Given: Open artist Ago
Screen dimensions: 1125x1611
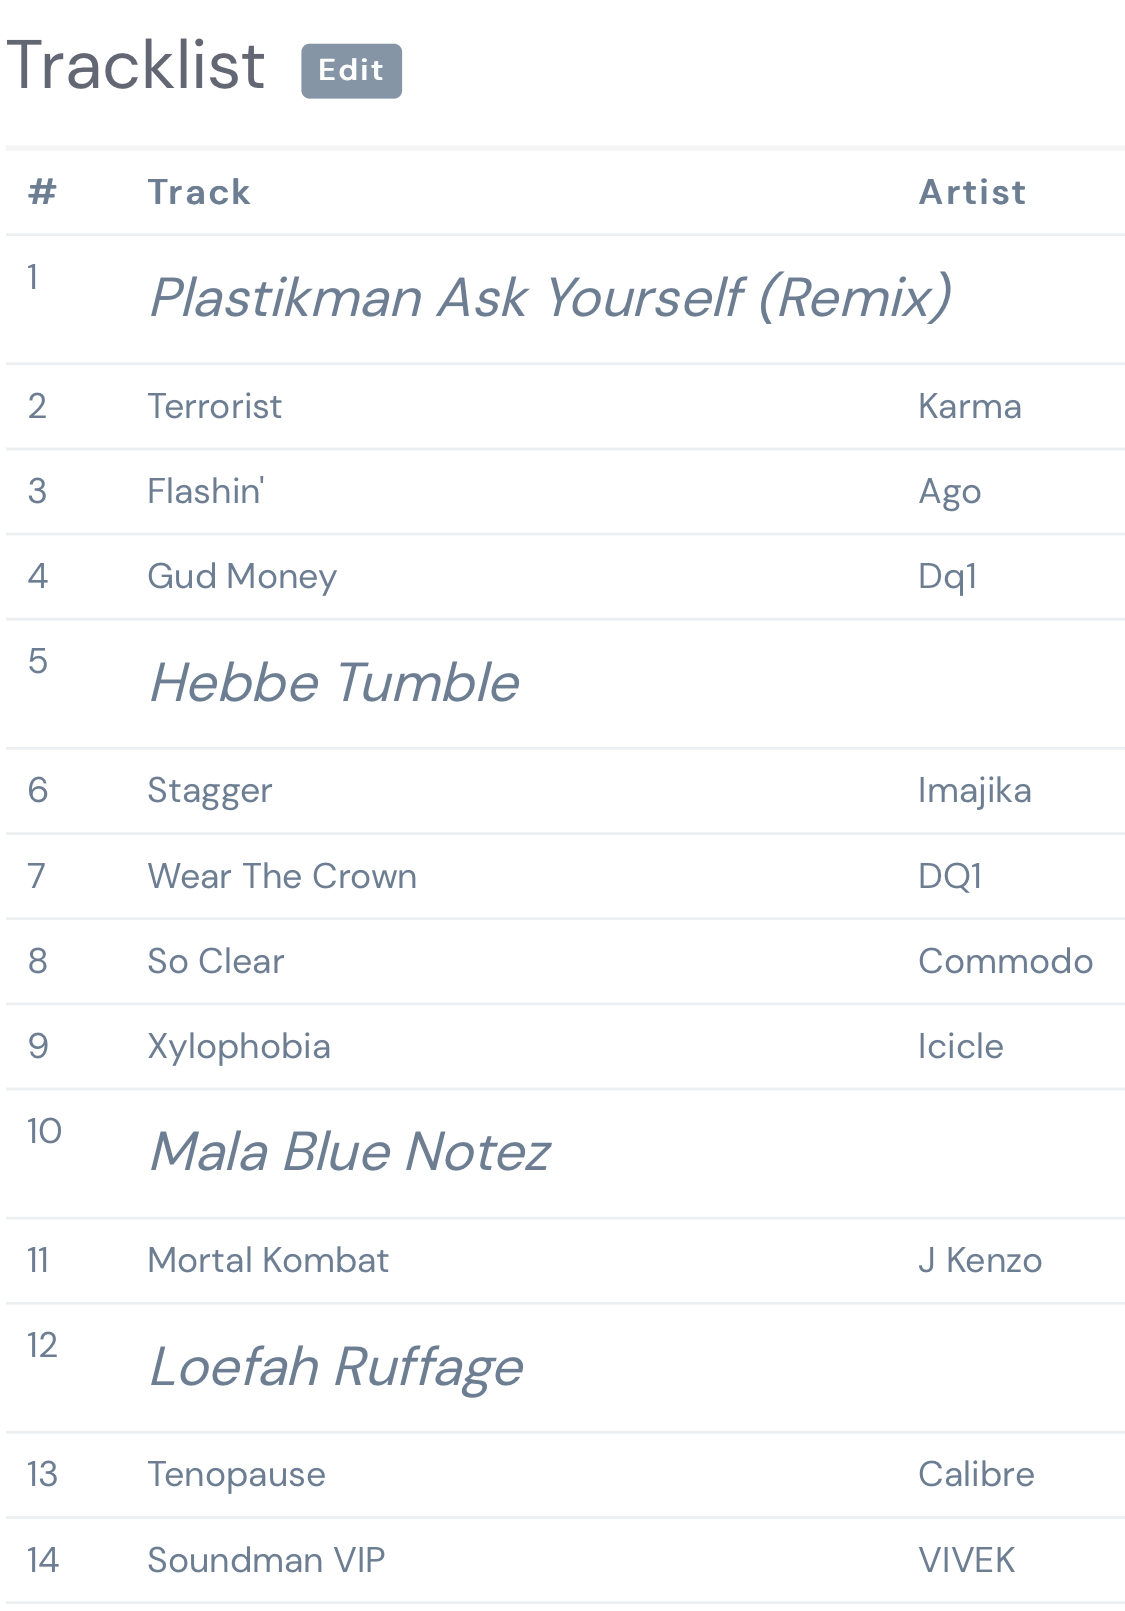Looking at the screenshot, I should click(949, 492).
